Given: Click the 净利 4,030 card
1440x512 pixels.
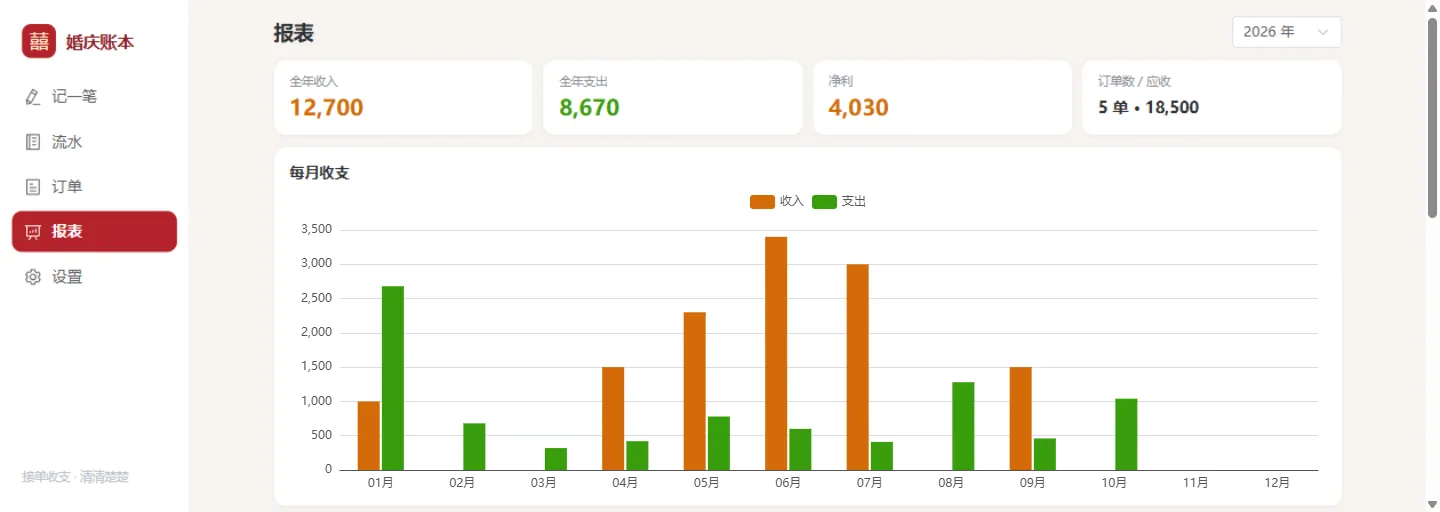Looking at the screenshot, I should [942, 97].
